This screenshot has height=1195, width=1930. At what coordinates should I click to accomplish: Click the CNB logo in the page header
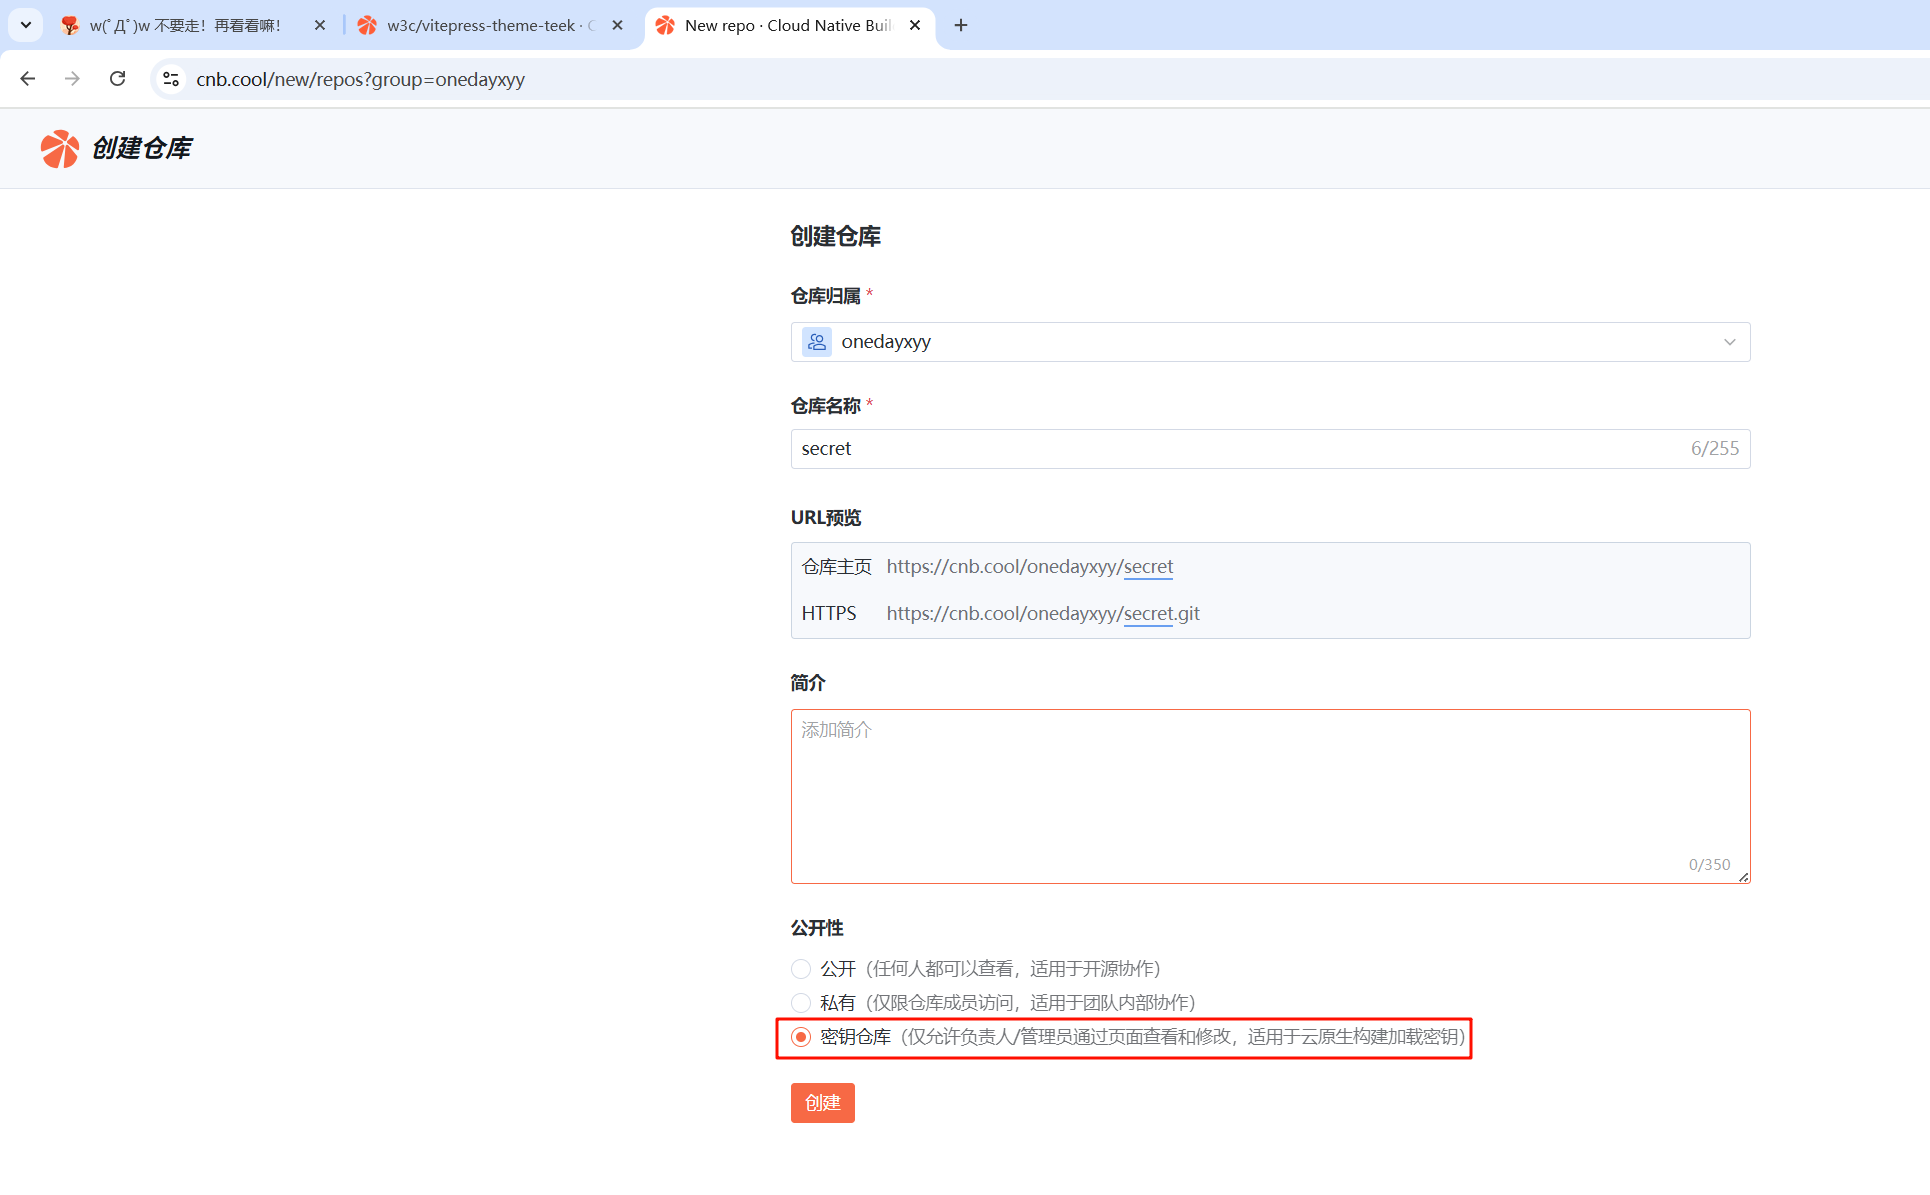tap(60, 149)
